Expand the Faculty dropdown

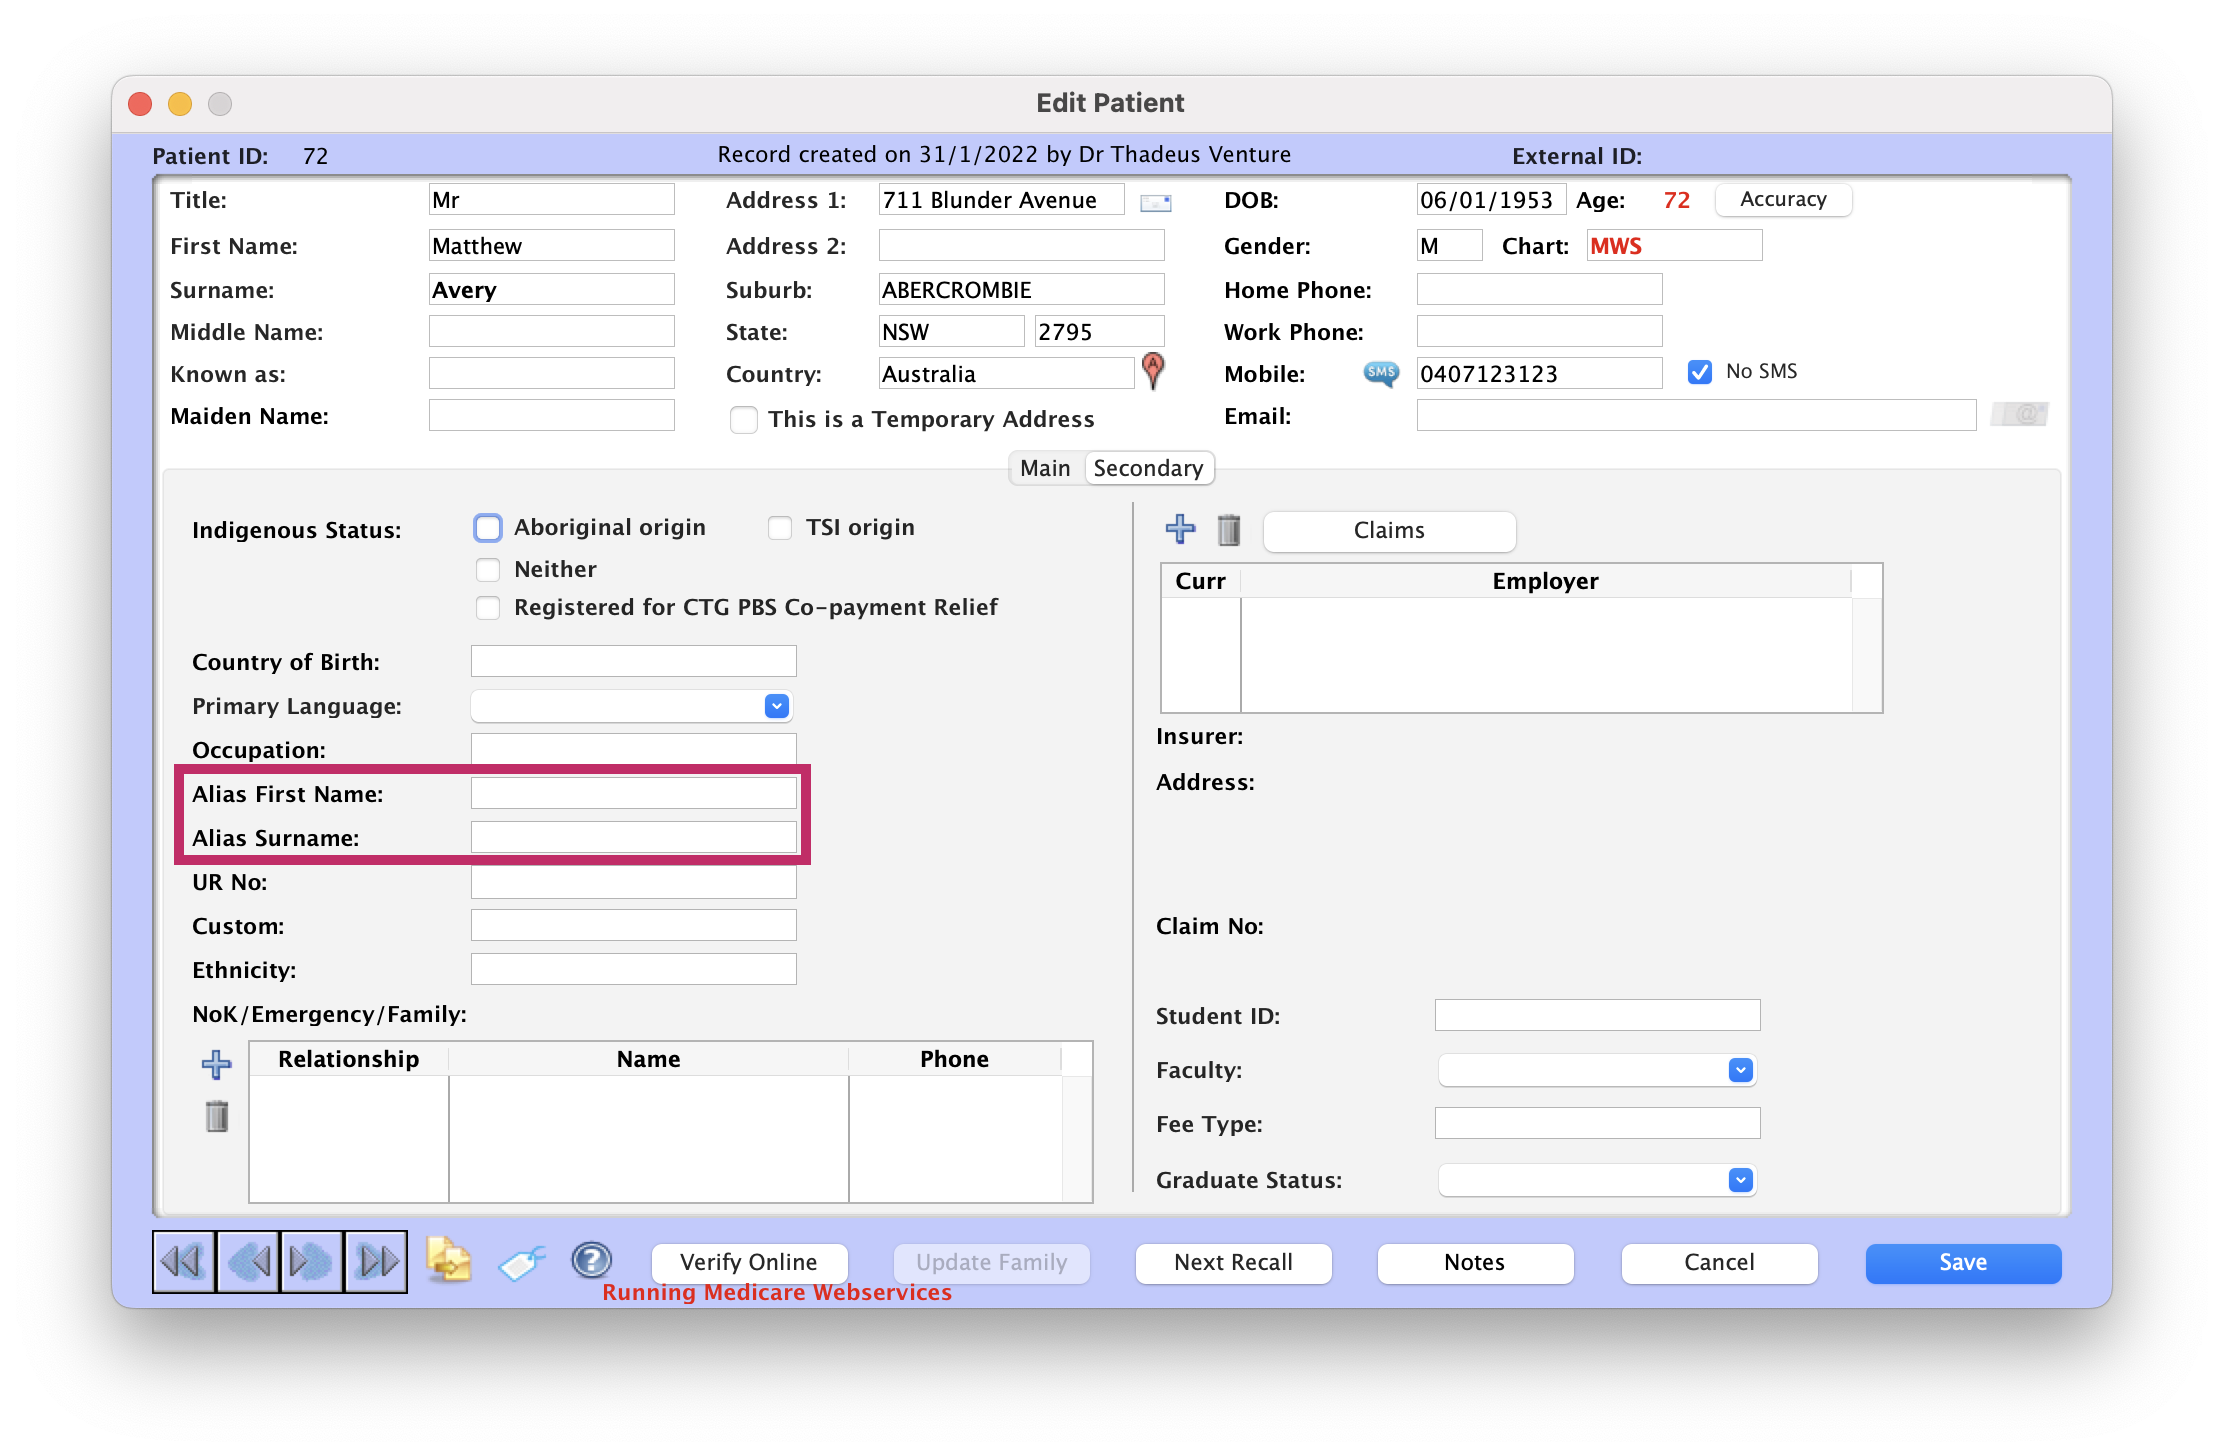1740,1070
